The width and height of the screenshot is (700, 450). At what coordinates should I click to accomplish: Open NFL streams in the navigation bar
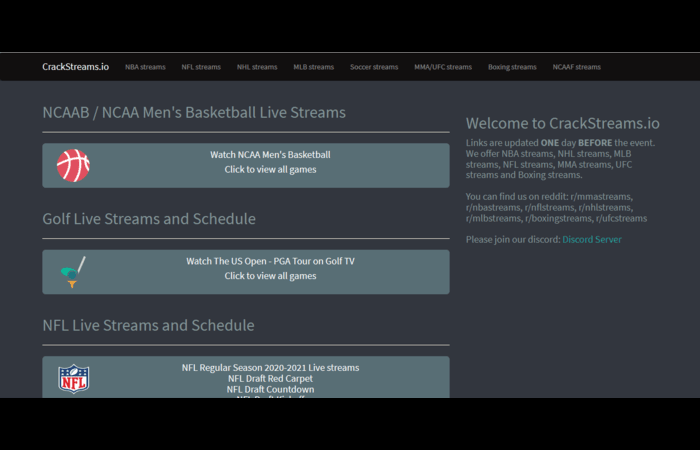(x=201, y=67)
